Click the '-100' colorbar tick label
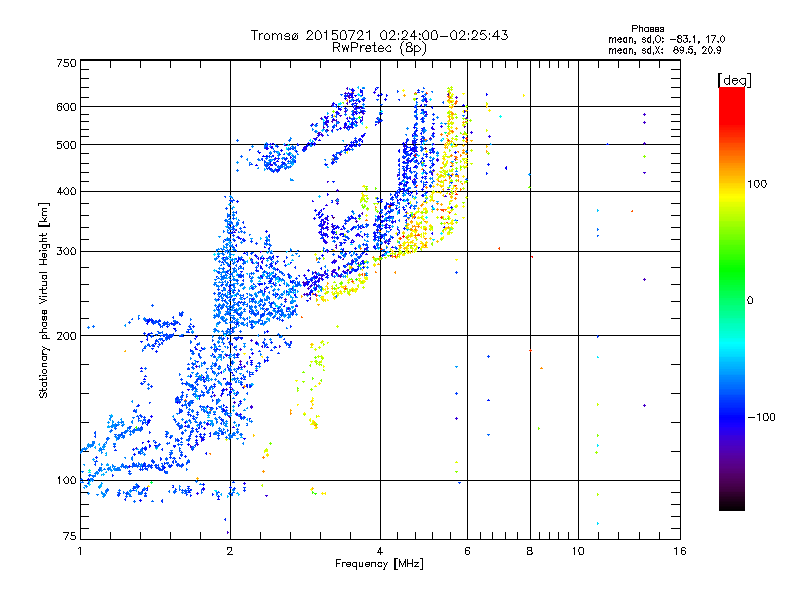This screenshot has height=600, width=800. pyautogui.click(x=761, y=417)
